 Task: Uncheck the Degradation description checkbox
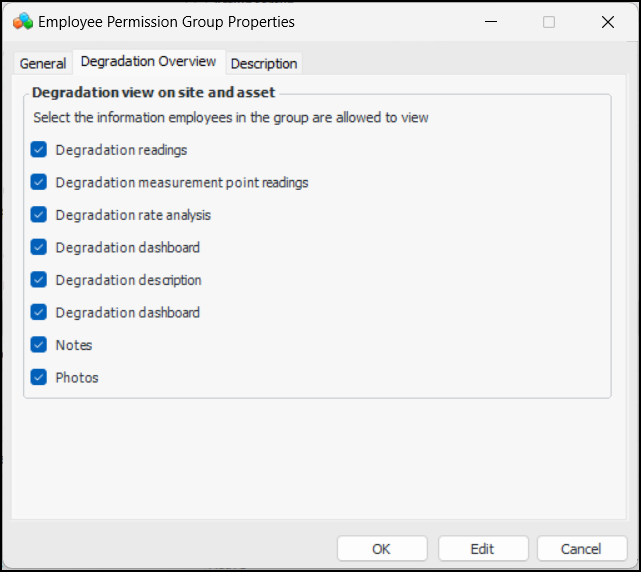coord(39,280)
